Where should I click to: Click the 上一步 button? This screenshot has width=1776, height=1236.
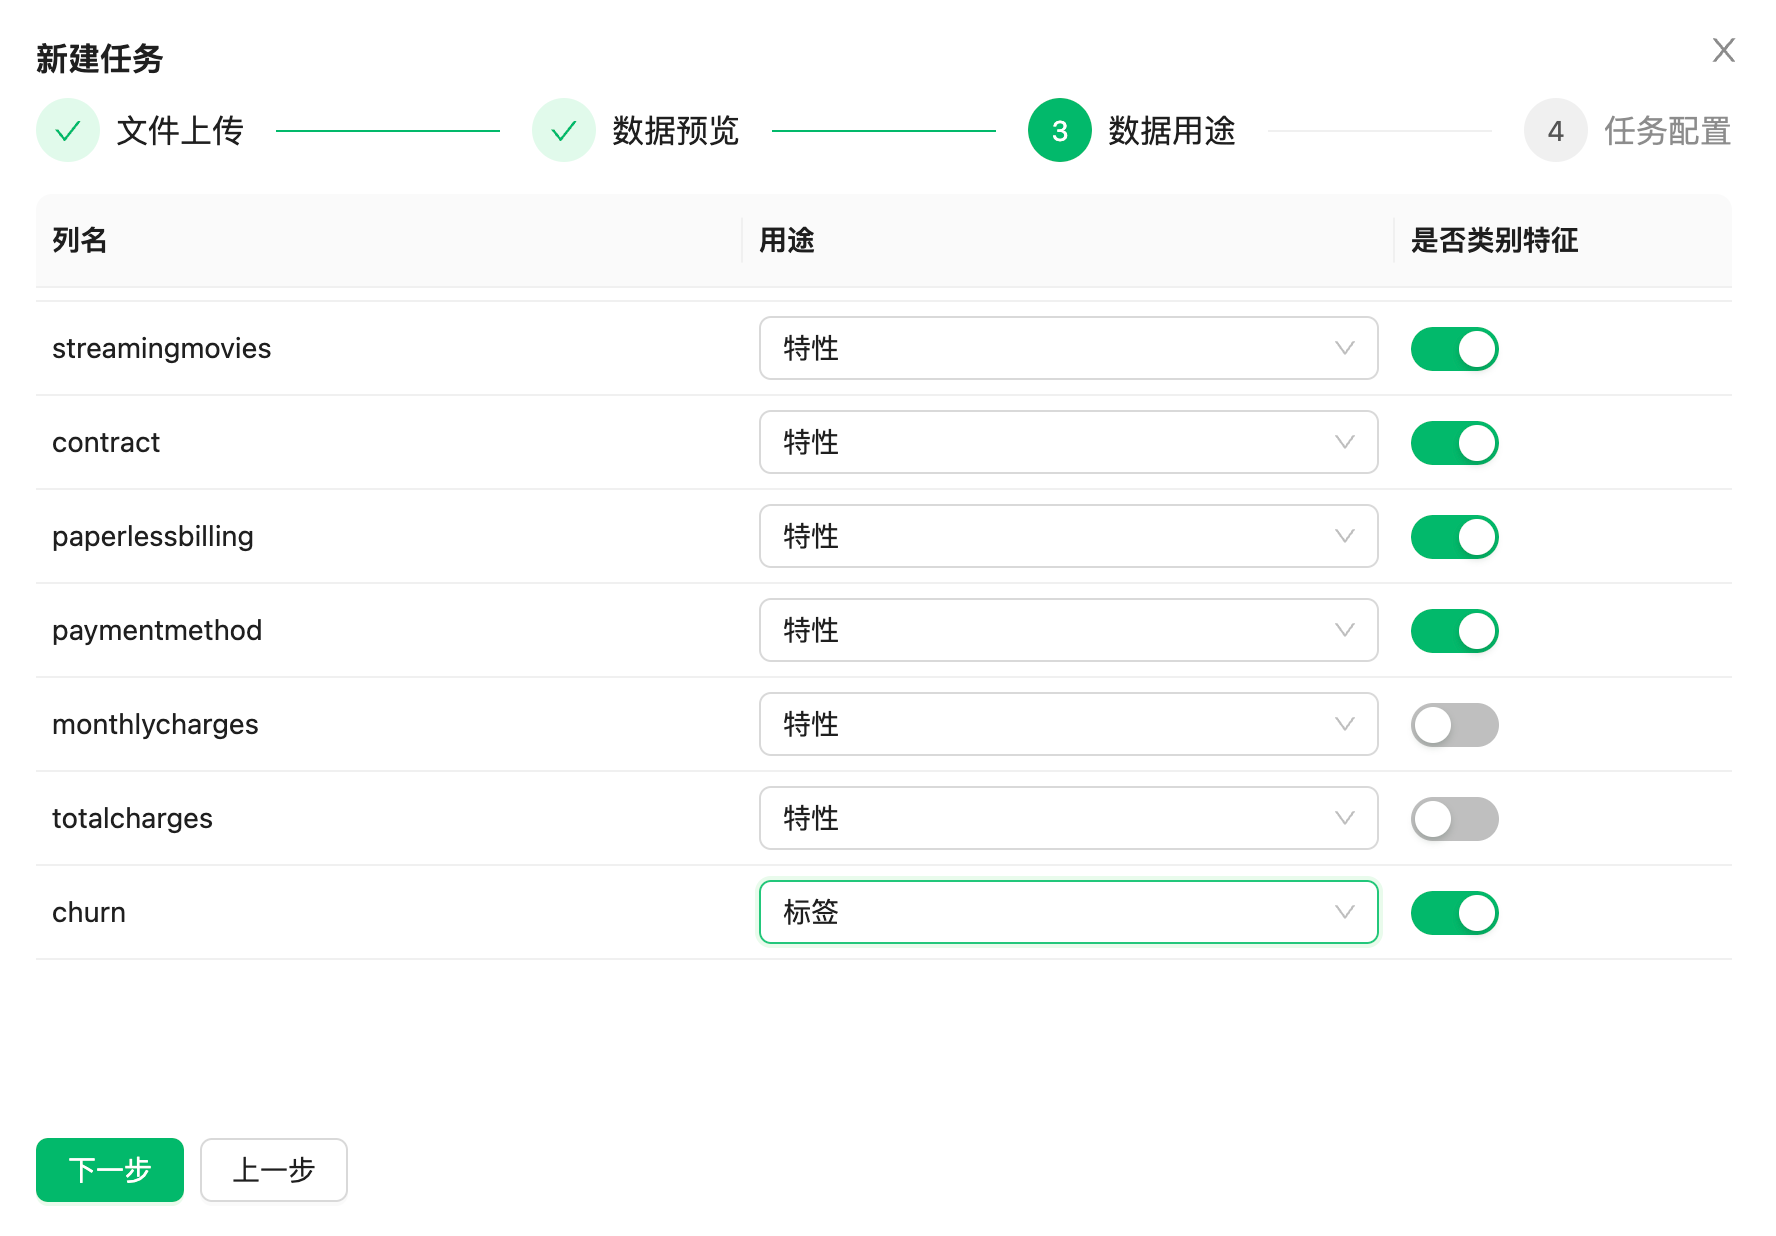(274, 1170)
